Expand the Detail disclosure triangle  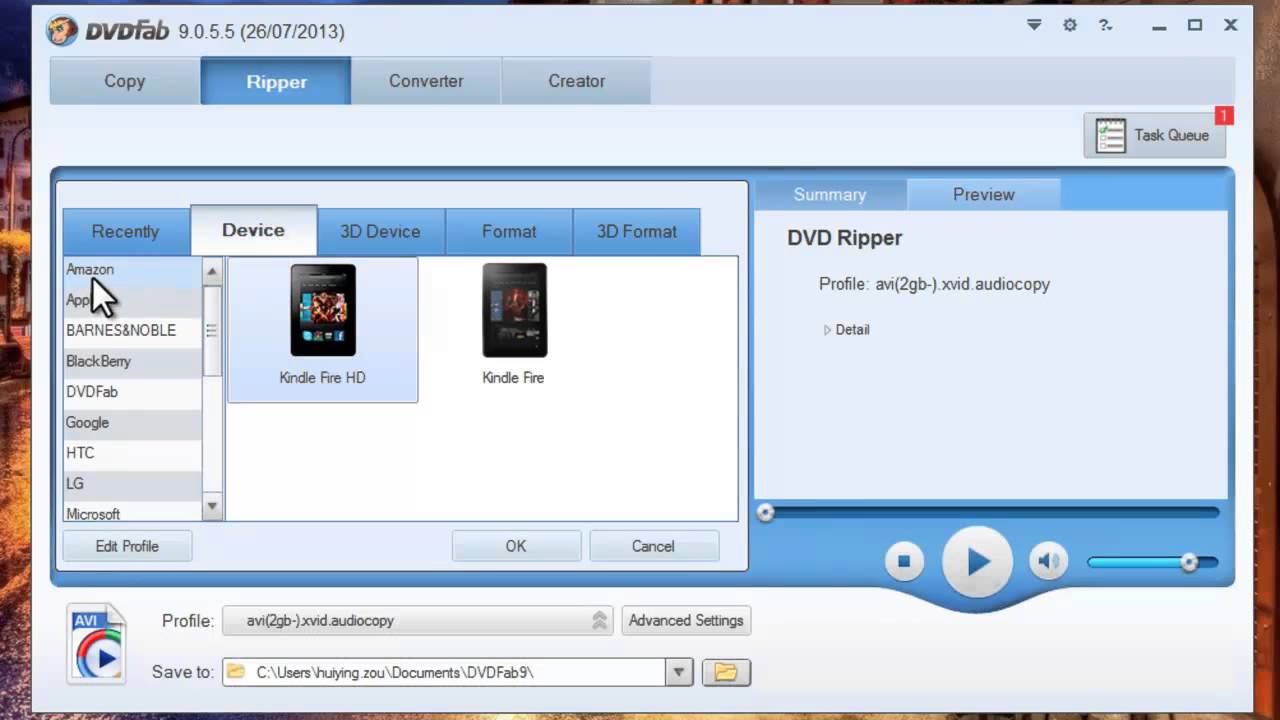(827, 330)
